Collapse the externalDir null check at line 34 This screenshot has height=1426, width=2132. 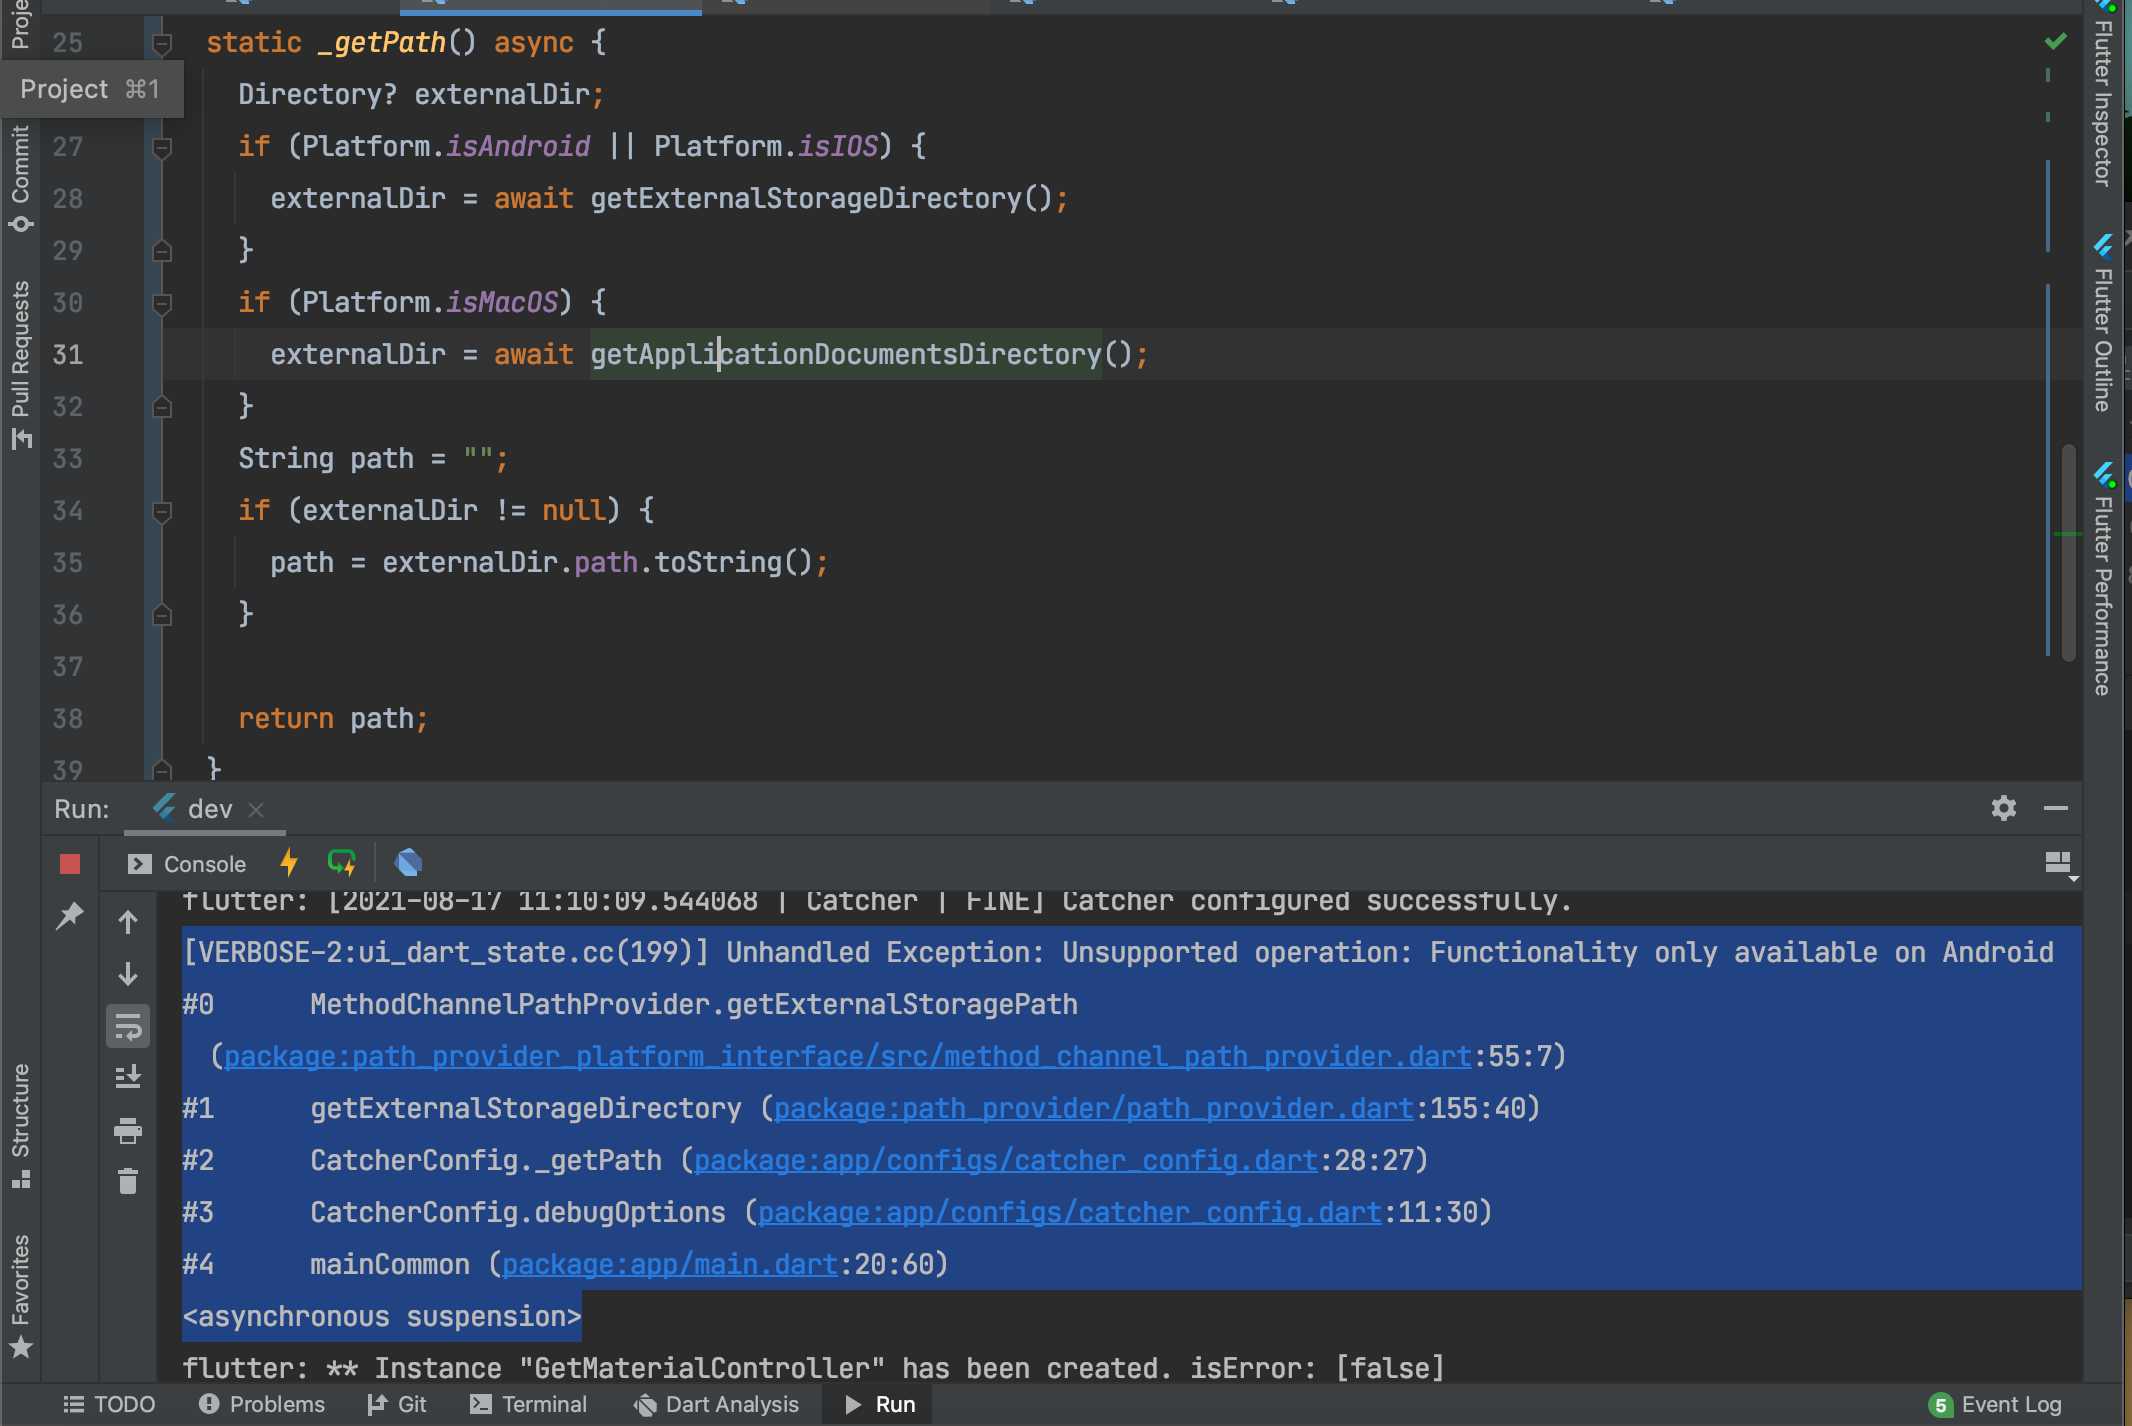coord(160,510)
